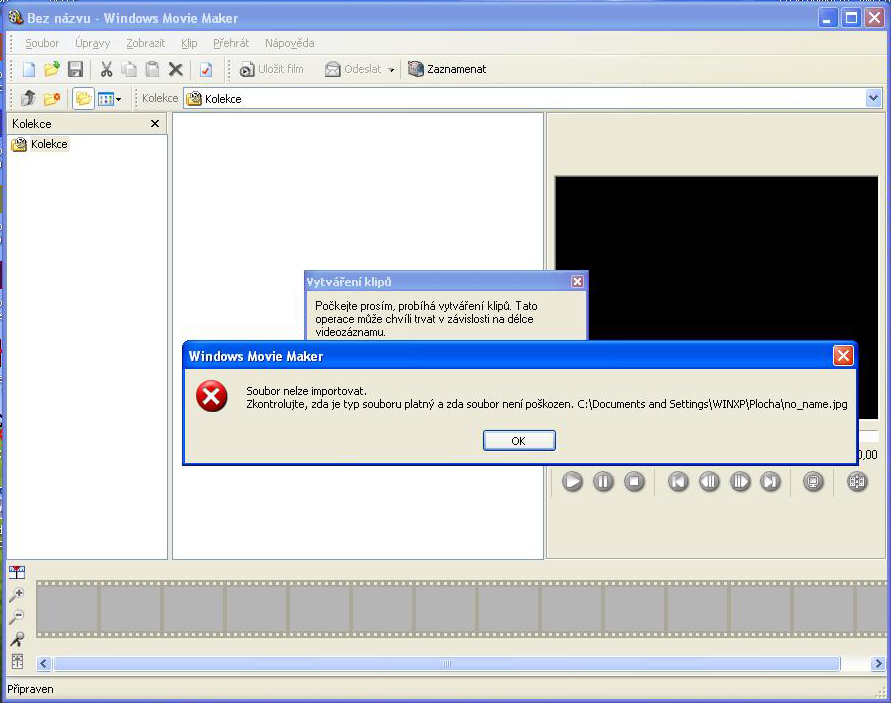Click the Paste clipboard icon
Viewport: 891px width, 703px height.
[x=152, y=69]
